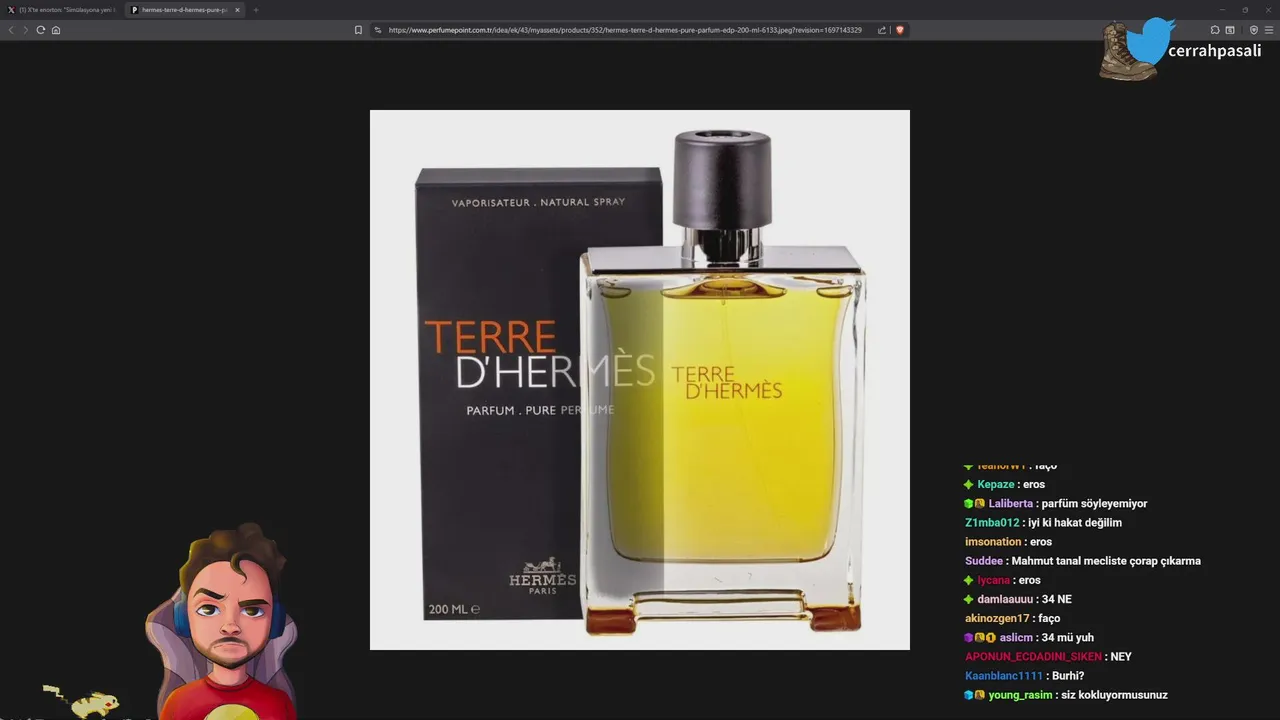Click the Suddee username in chat
1280x720 pixels.
(984, 561)
